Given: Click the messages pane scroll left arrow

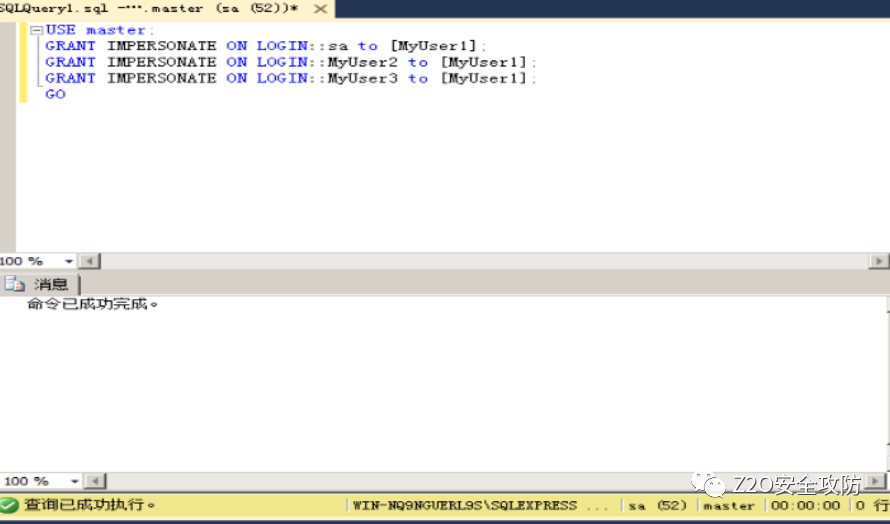Looking at the screenshot, I should click(x=95, y=481).
